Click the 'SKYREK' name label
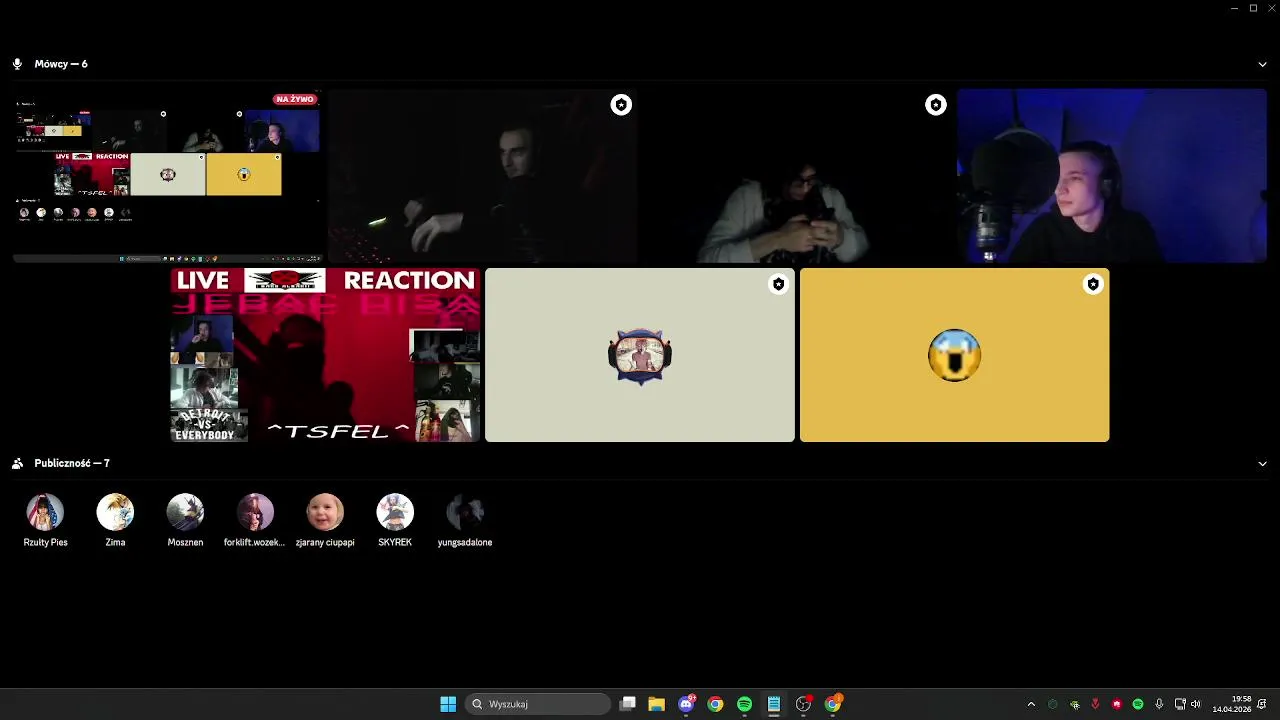This screenshot has height=720, width=1280. [395, 542]
